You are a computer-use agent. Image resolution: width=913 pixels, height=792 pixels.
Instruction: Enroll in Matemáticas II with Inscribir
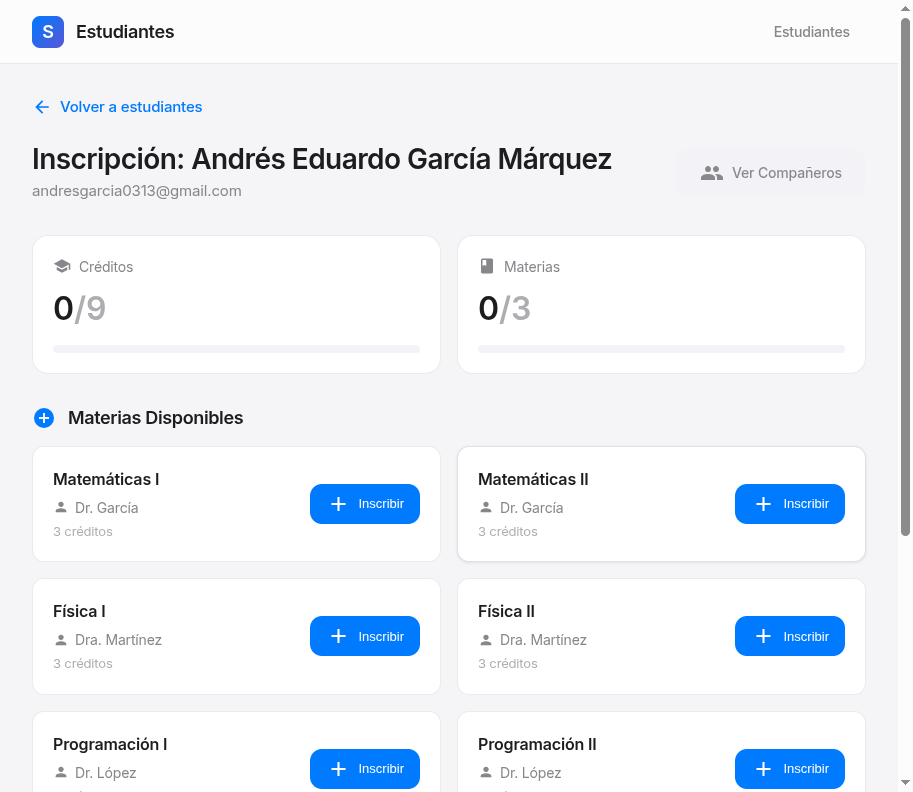pyautogui.click(x=790, y=504)
